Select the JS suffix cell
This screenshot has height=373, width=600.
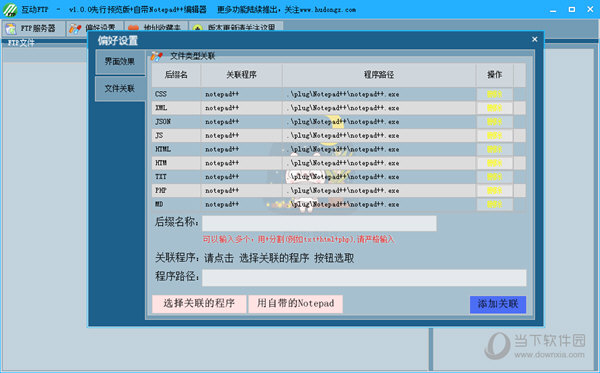pyautogui.click(x=176, y=135)
